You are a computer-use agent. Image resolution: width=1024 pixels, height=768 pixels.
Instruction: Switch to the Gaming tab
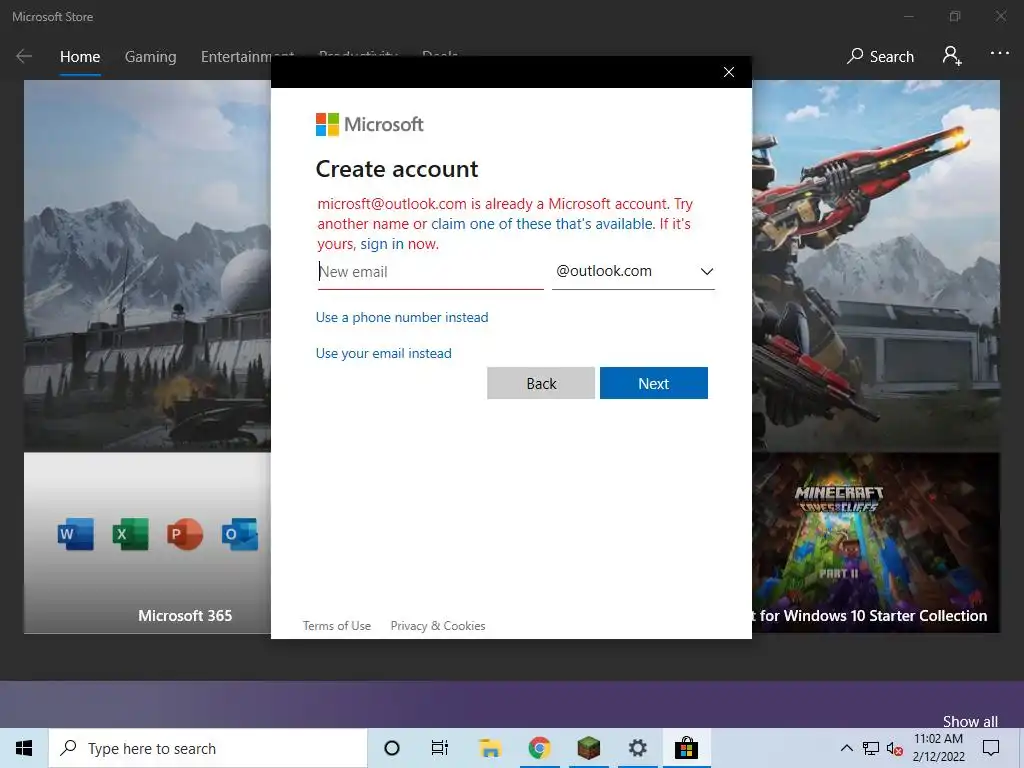pyautogui.click(x=150, y=57)
